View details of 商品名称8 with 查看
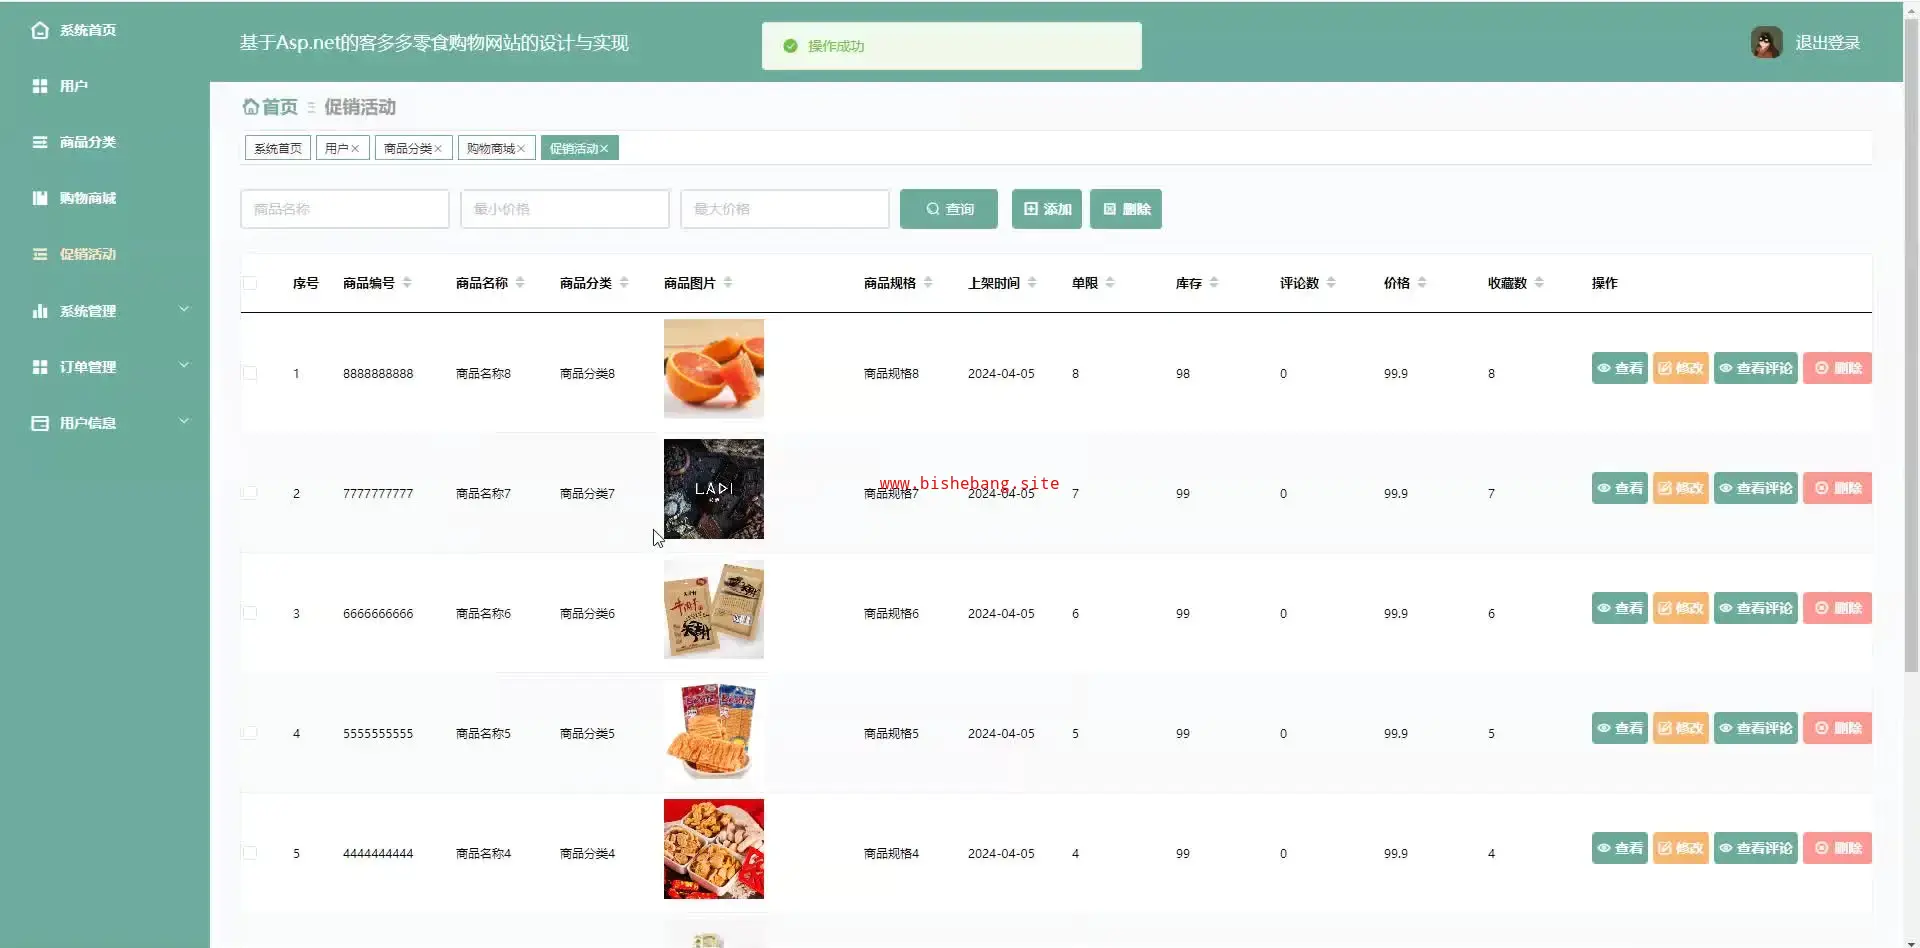Image resolution: width=1920 pixels, height=948 pixels. coord(1620,368)
